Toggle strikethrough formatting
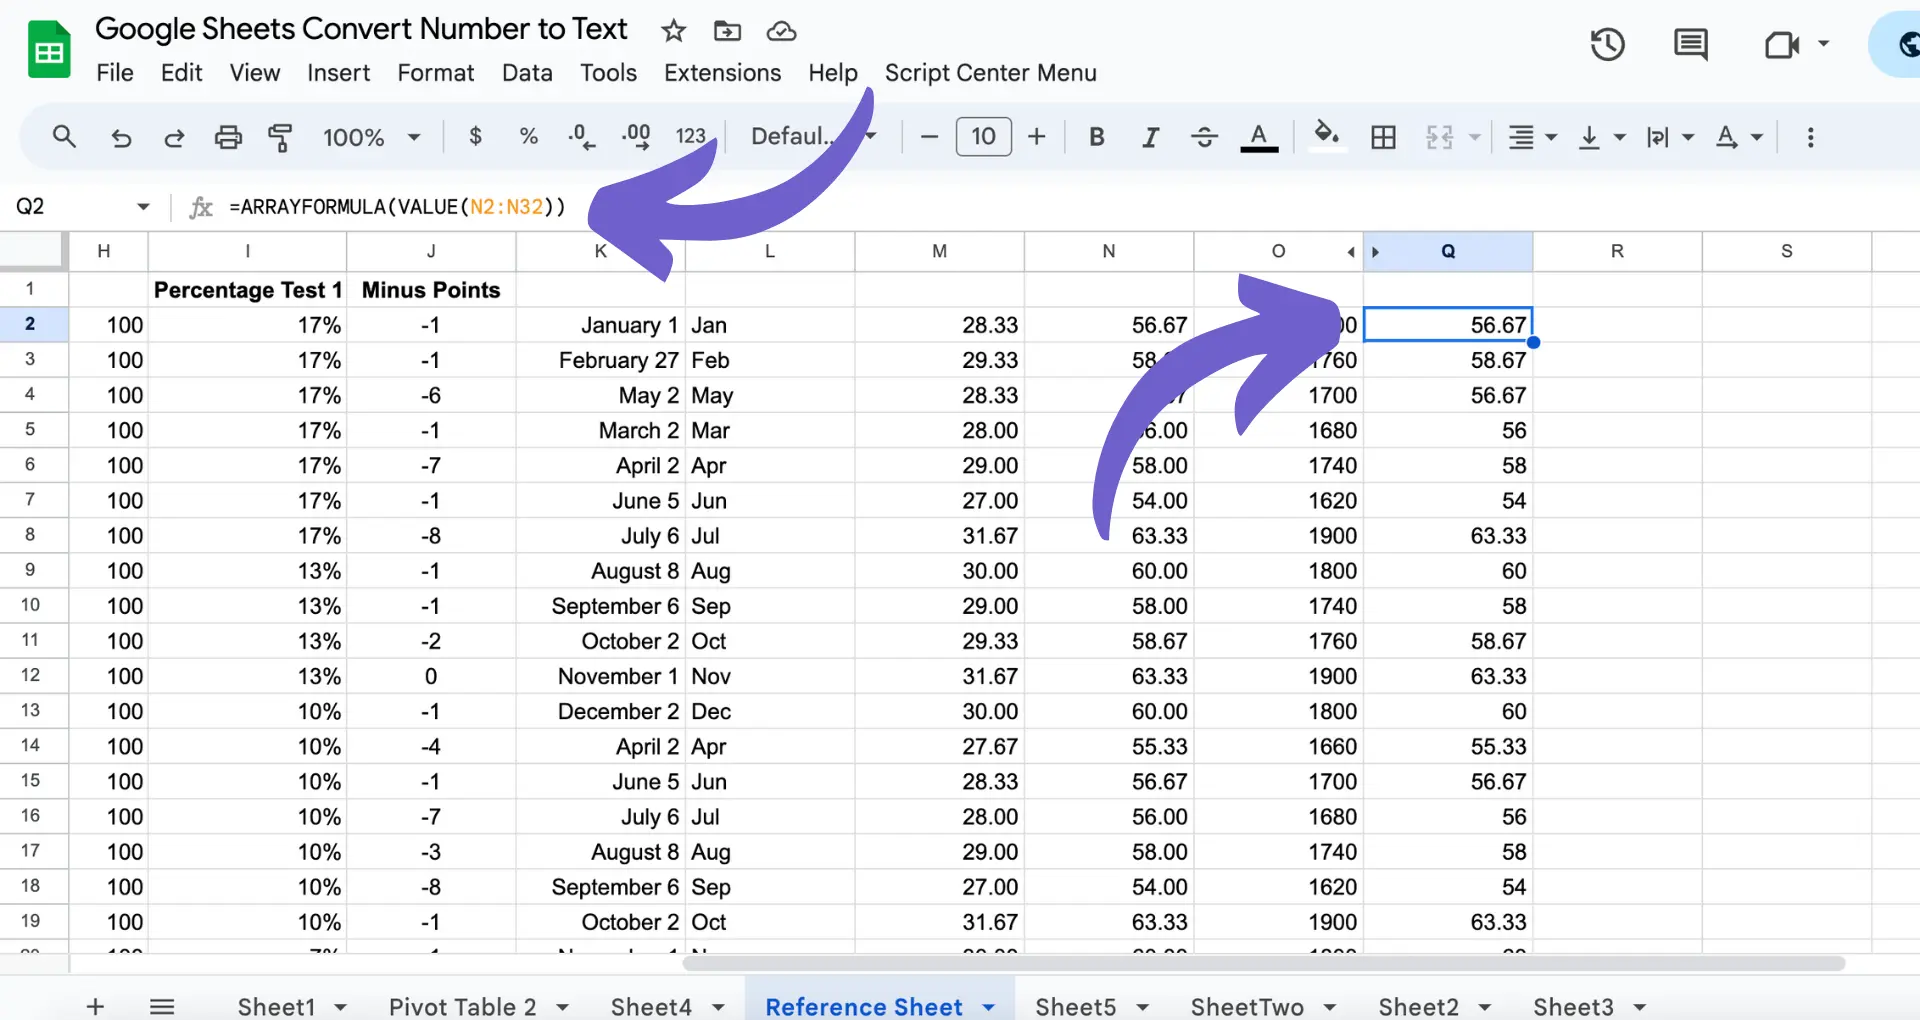The image size is (1920, 1020). pos(1205,136)
